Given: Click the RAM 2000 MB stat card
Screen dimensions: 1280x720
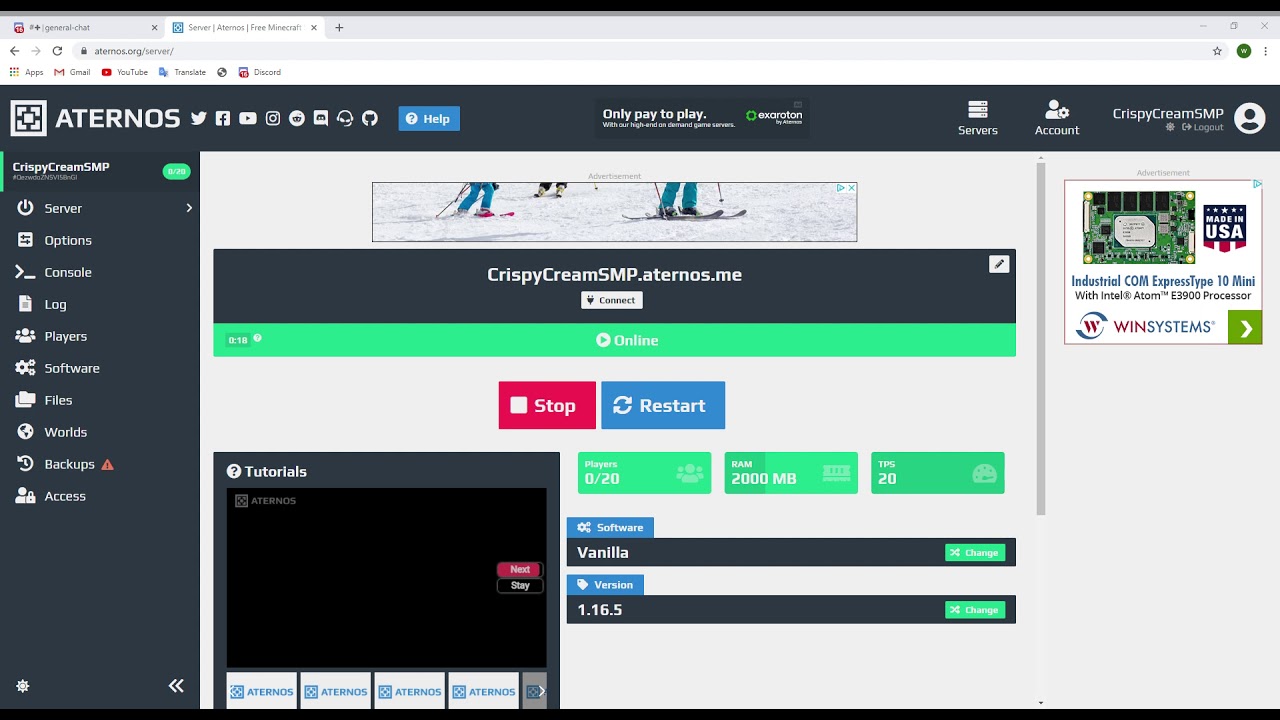Looking at the screenshot, I should (791, 473).
